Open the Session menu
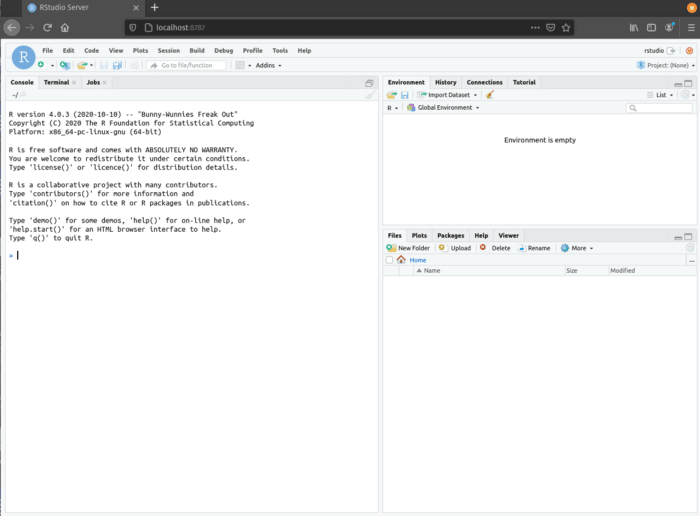 pos(168,50)
